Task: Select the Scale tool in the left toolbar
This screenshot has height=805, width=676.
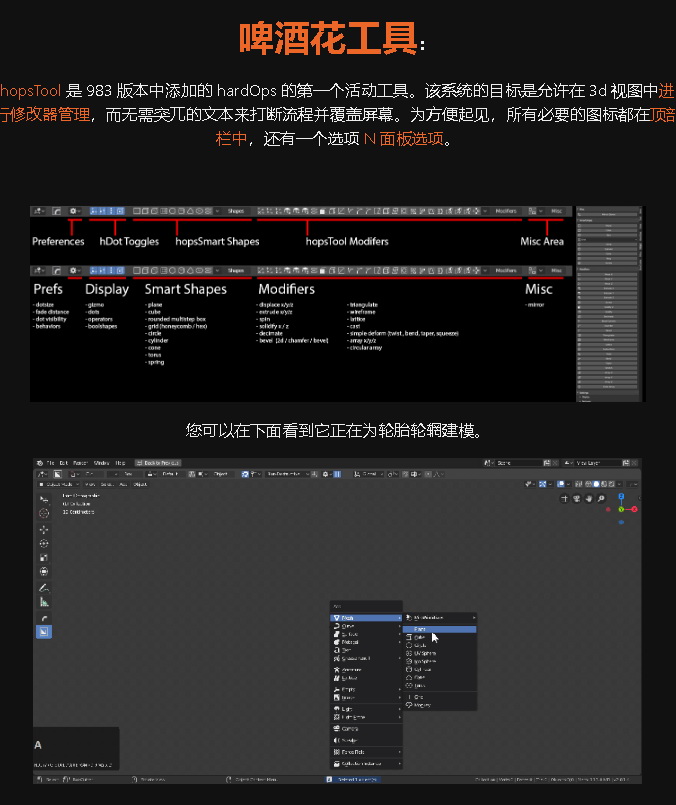Action: [x=44, y=558]
